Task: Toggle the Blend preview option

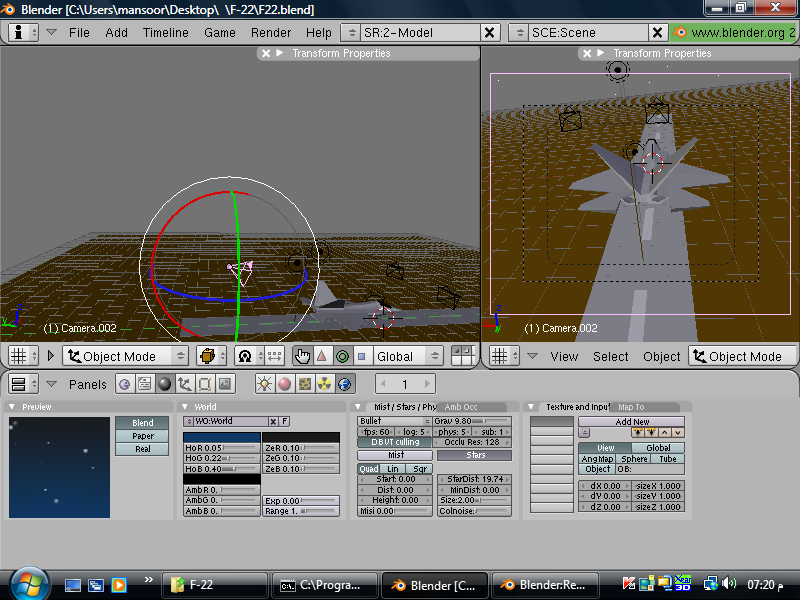Action: click(x=142, y=423)
